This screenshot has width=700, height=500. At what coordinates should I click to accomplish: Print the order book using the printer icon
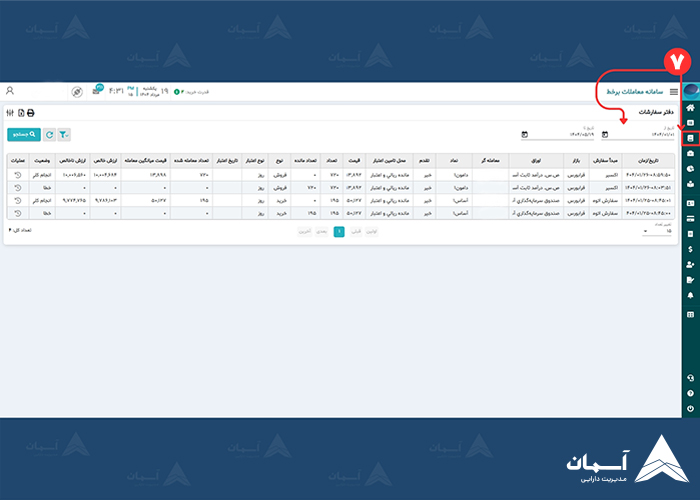point(31,113)
